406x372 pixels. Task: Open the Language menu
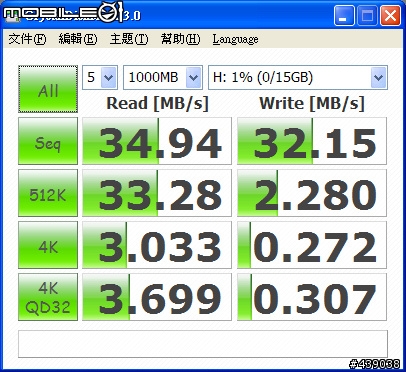tap(235, 39)
